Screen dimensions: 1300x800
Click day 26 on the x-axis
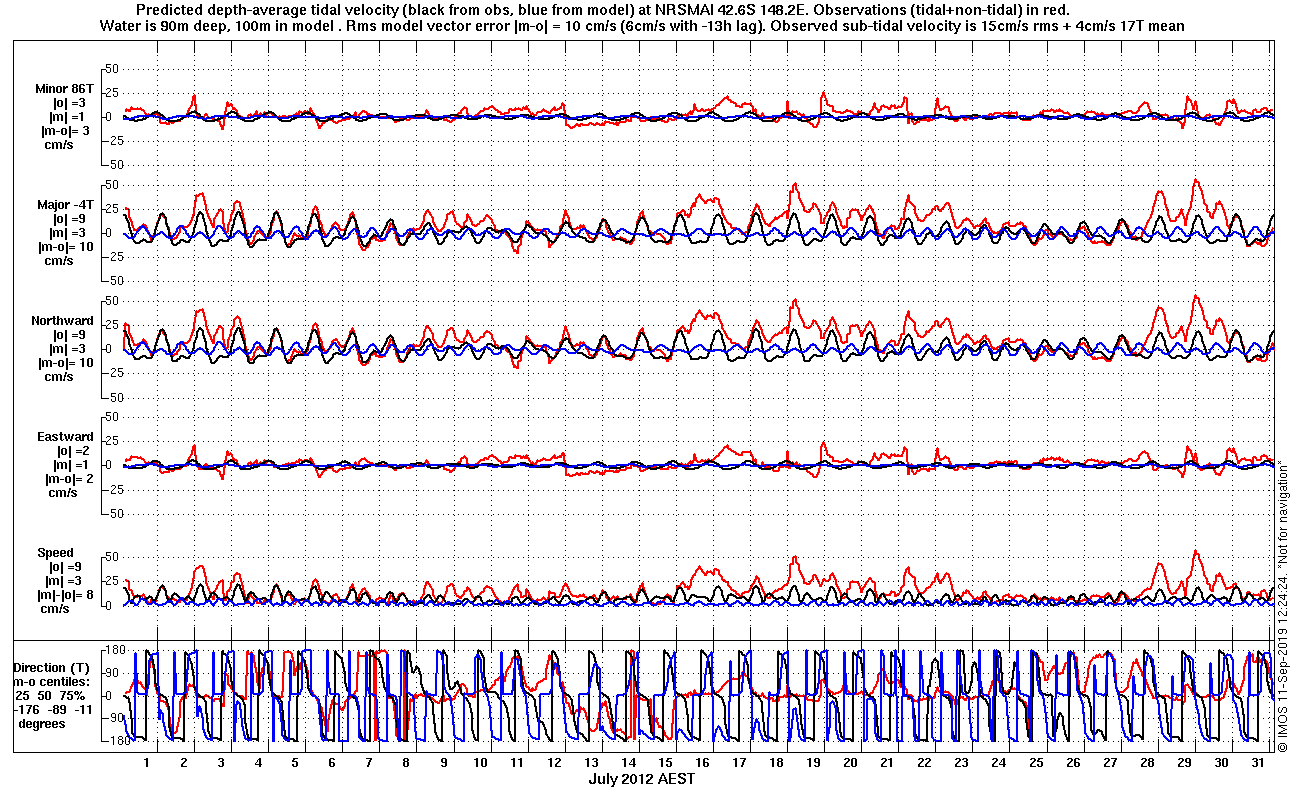[x=1072, y=762]
